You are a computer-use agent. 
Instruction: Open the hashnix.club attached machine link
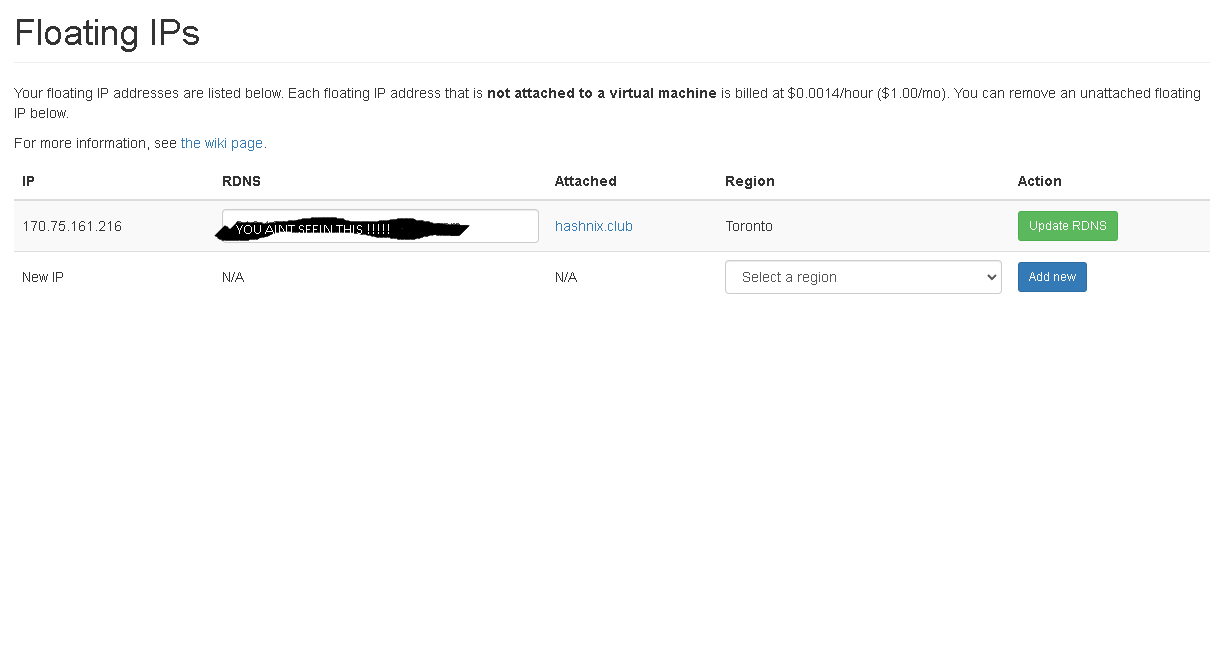[593, 226]
